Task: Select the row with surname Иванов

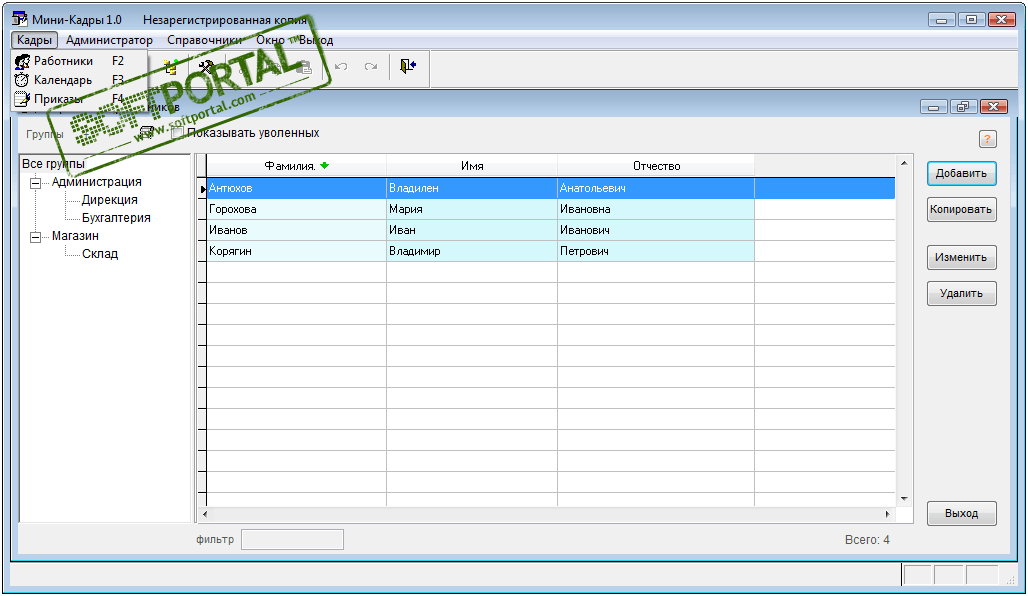Action: pos(551,230)
